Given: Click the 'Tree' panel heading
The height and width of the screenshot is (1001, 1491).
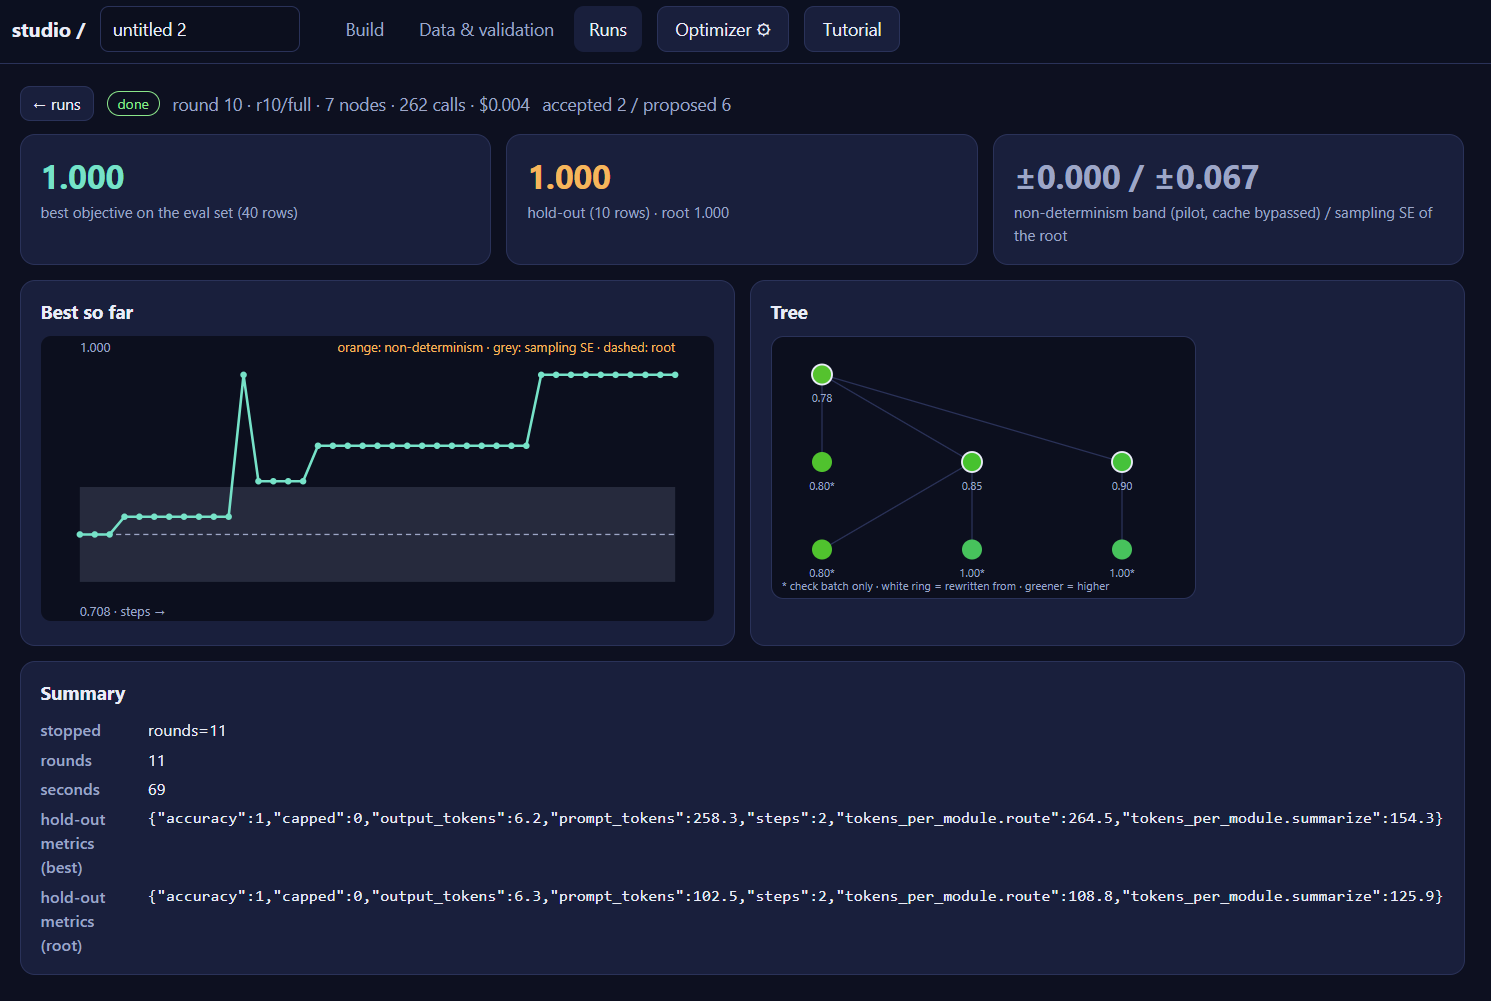Looking at the screenshot, I should click(789, 313).
